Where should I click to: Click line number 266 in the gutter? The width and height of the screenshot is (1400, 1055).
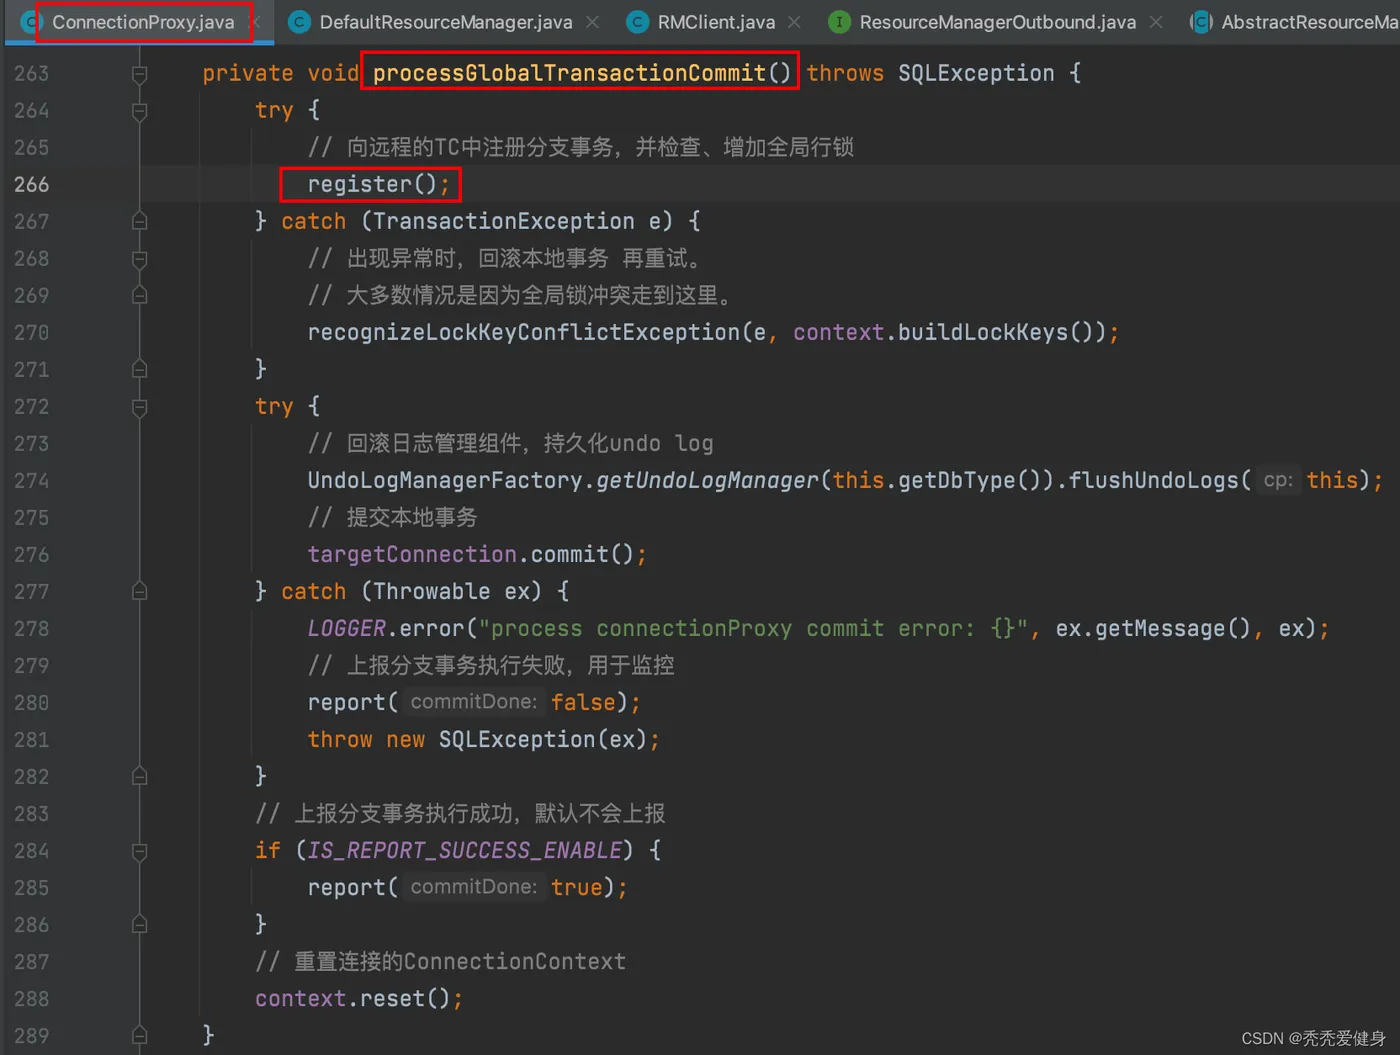pyautogui.click(x=31, y=184)
